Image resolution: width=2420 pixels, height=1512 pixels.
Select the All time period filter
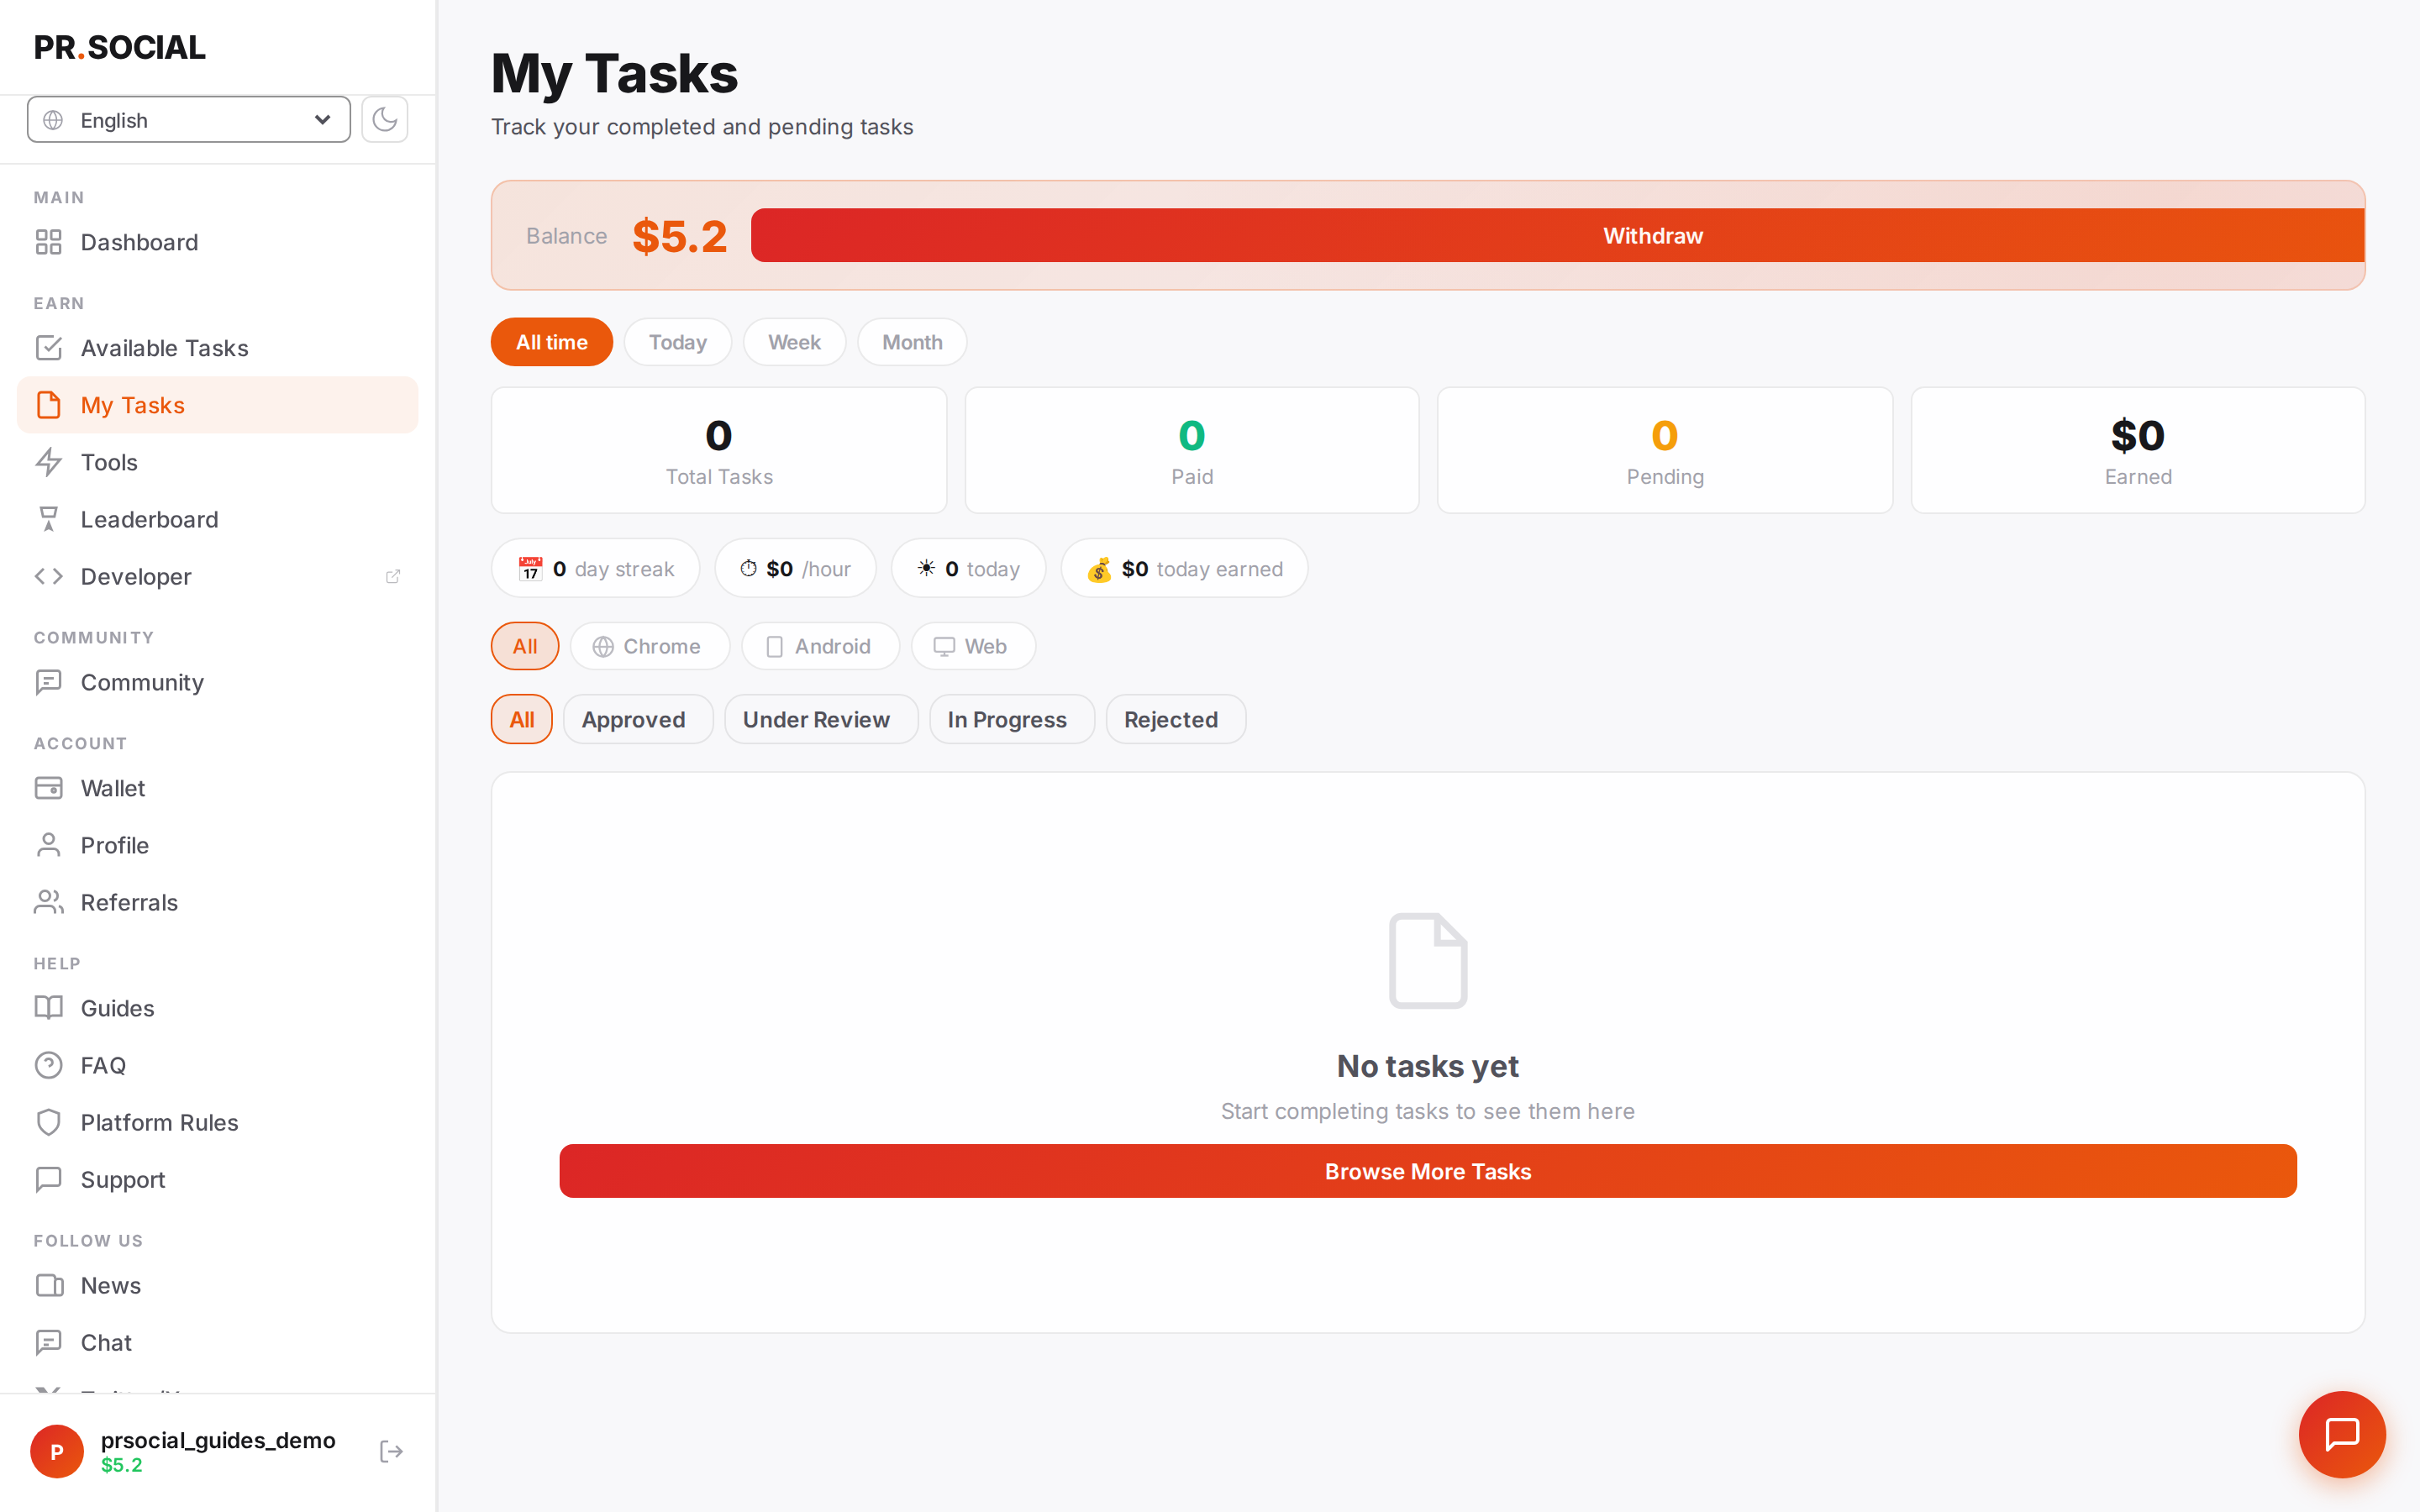[x=551, y=342]
